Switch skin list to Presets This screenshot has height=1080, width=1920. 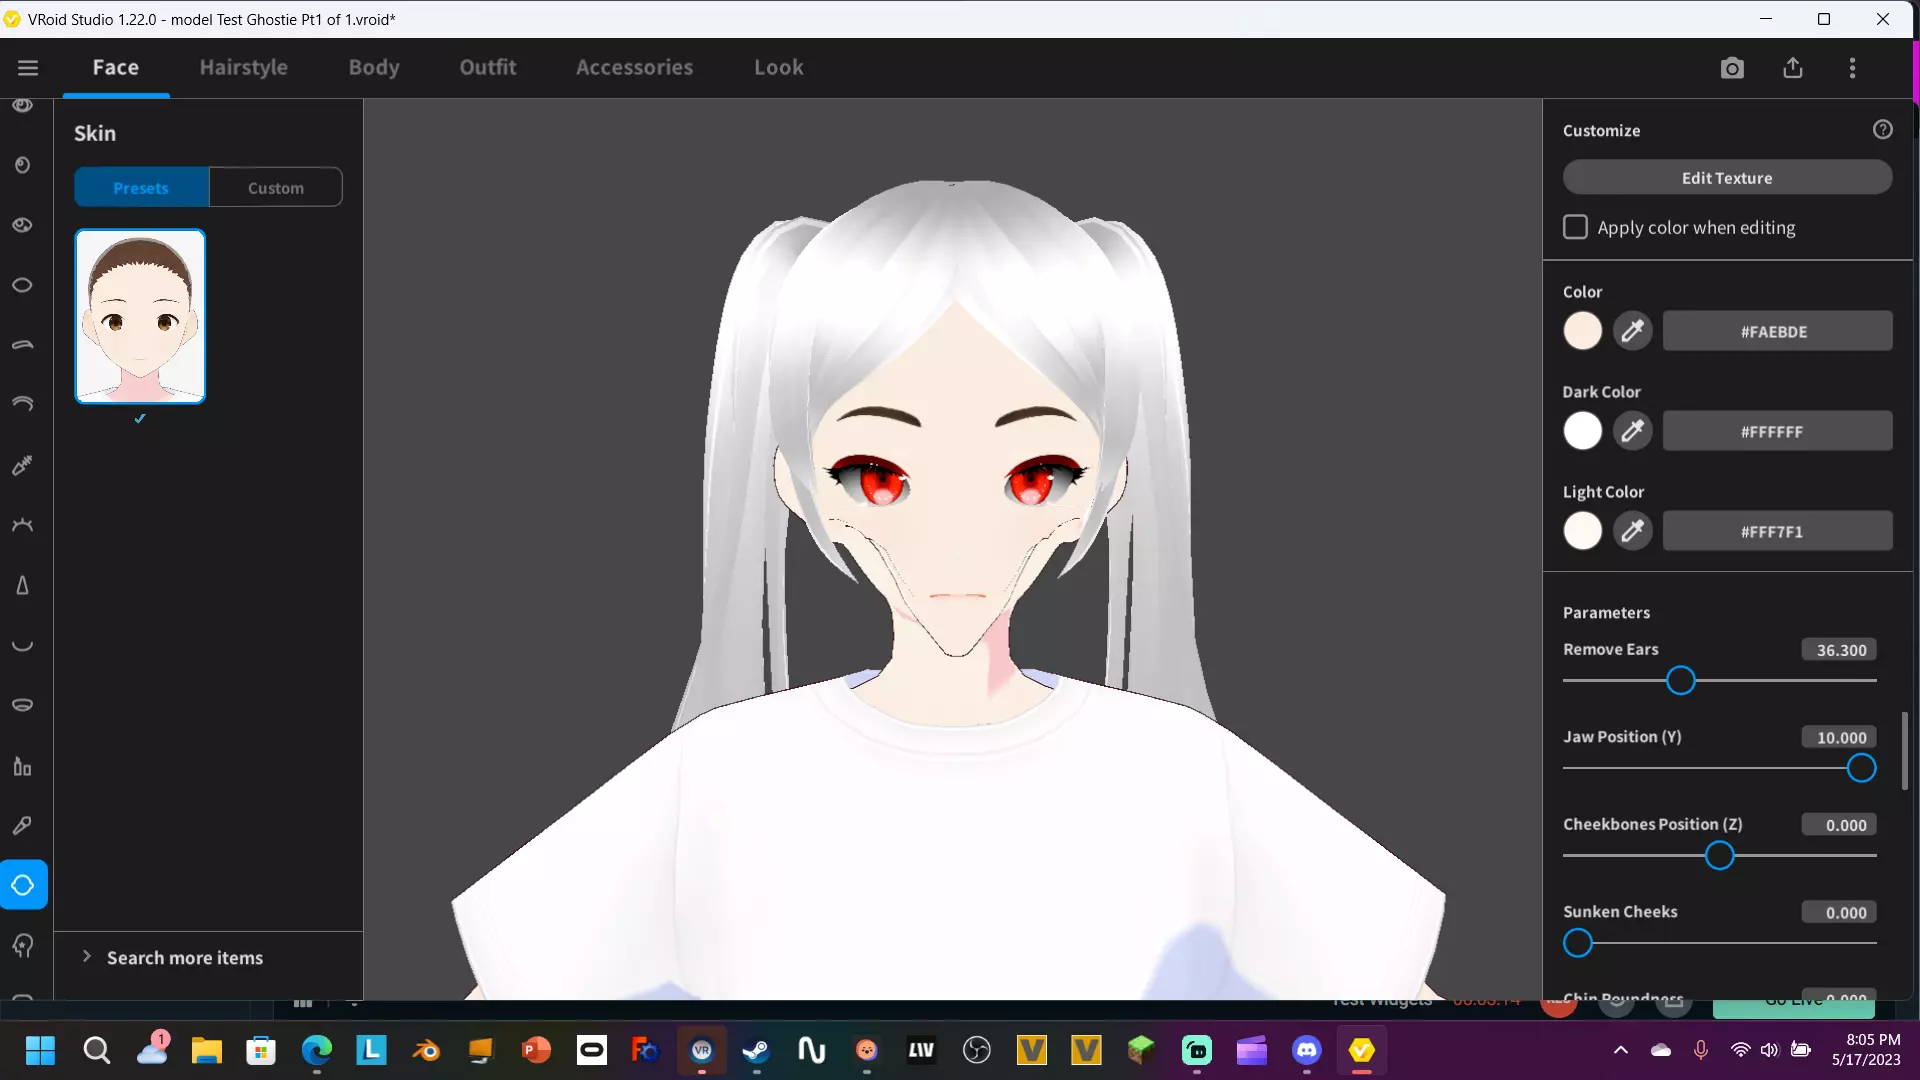[x=141, y=187]
